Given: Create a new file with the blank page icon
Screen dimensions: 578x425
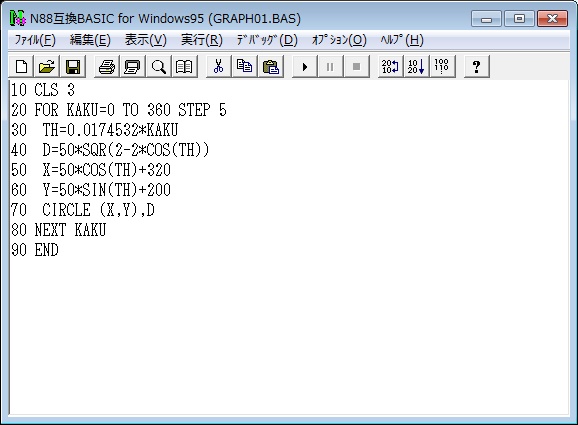Looking at the screenshot, I should (21, 67).
